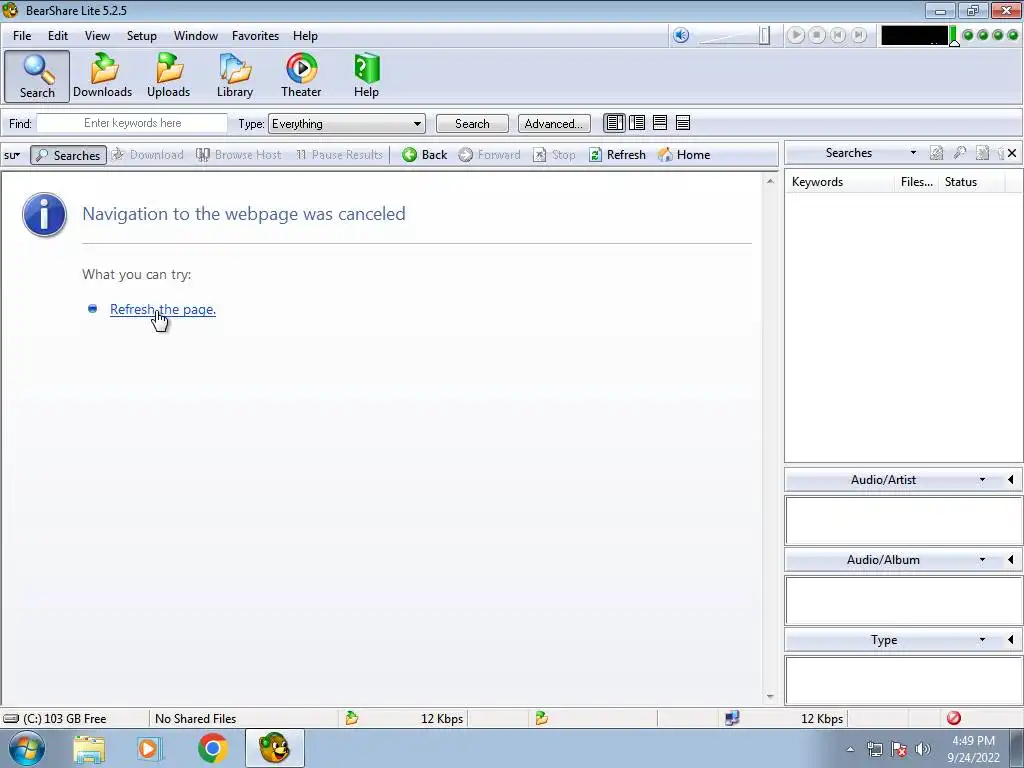The height and width of the screenshot is (768, 1024).
Task: Open the Help book icon in the toolbar
Action: click(366, 76)
